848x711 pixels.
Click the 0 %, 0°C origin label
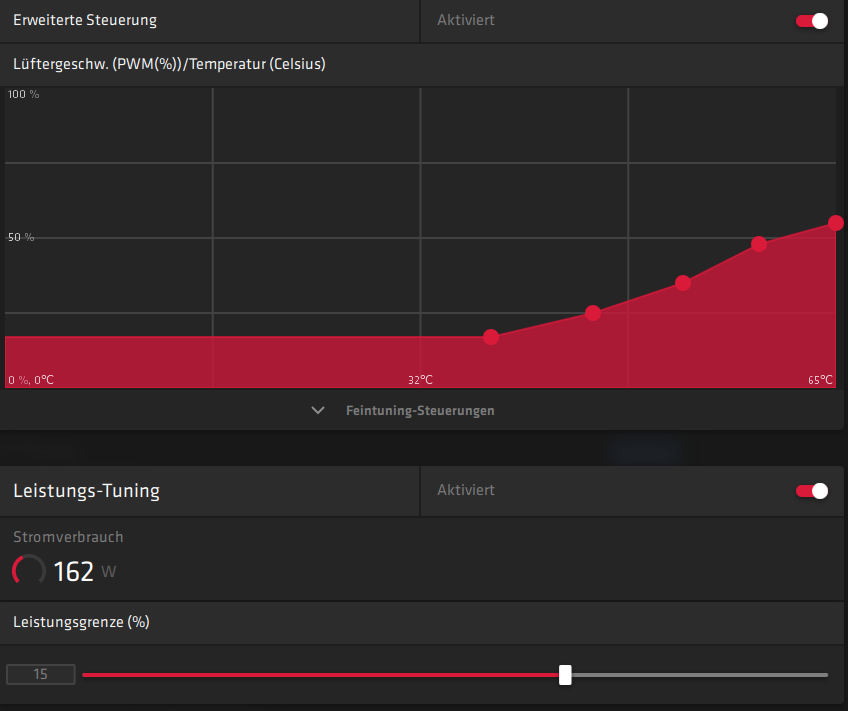click(x=31, y=380)
